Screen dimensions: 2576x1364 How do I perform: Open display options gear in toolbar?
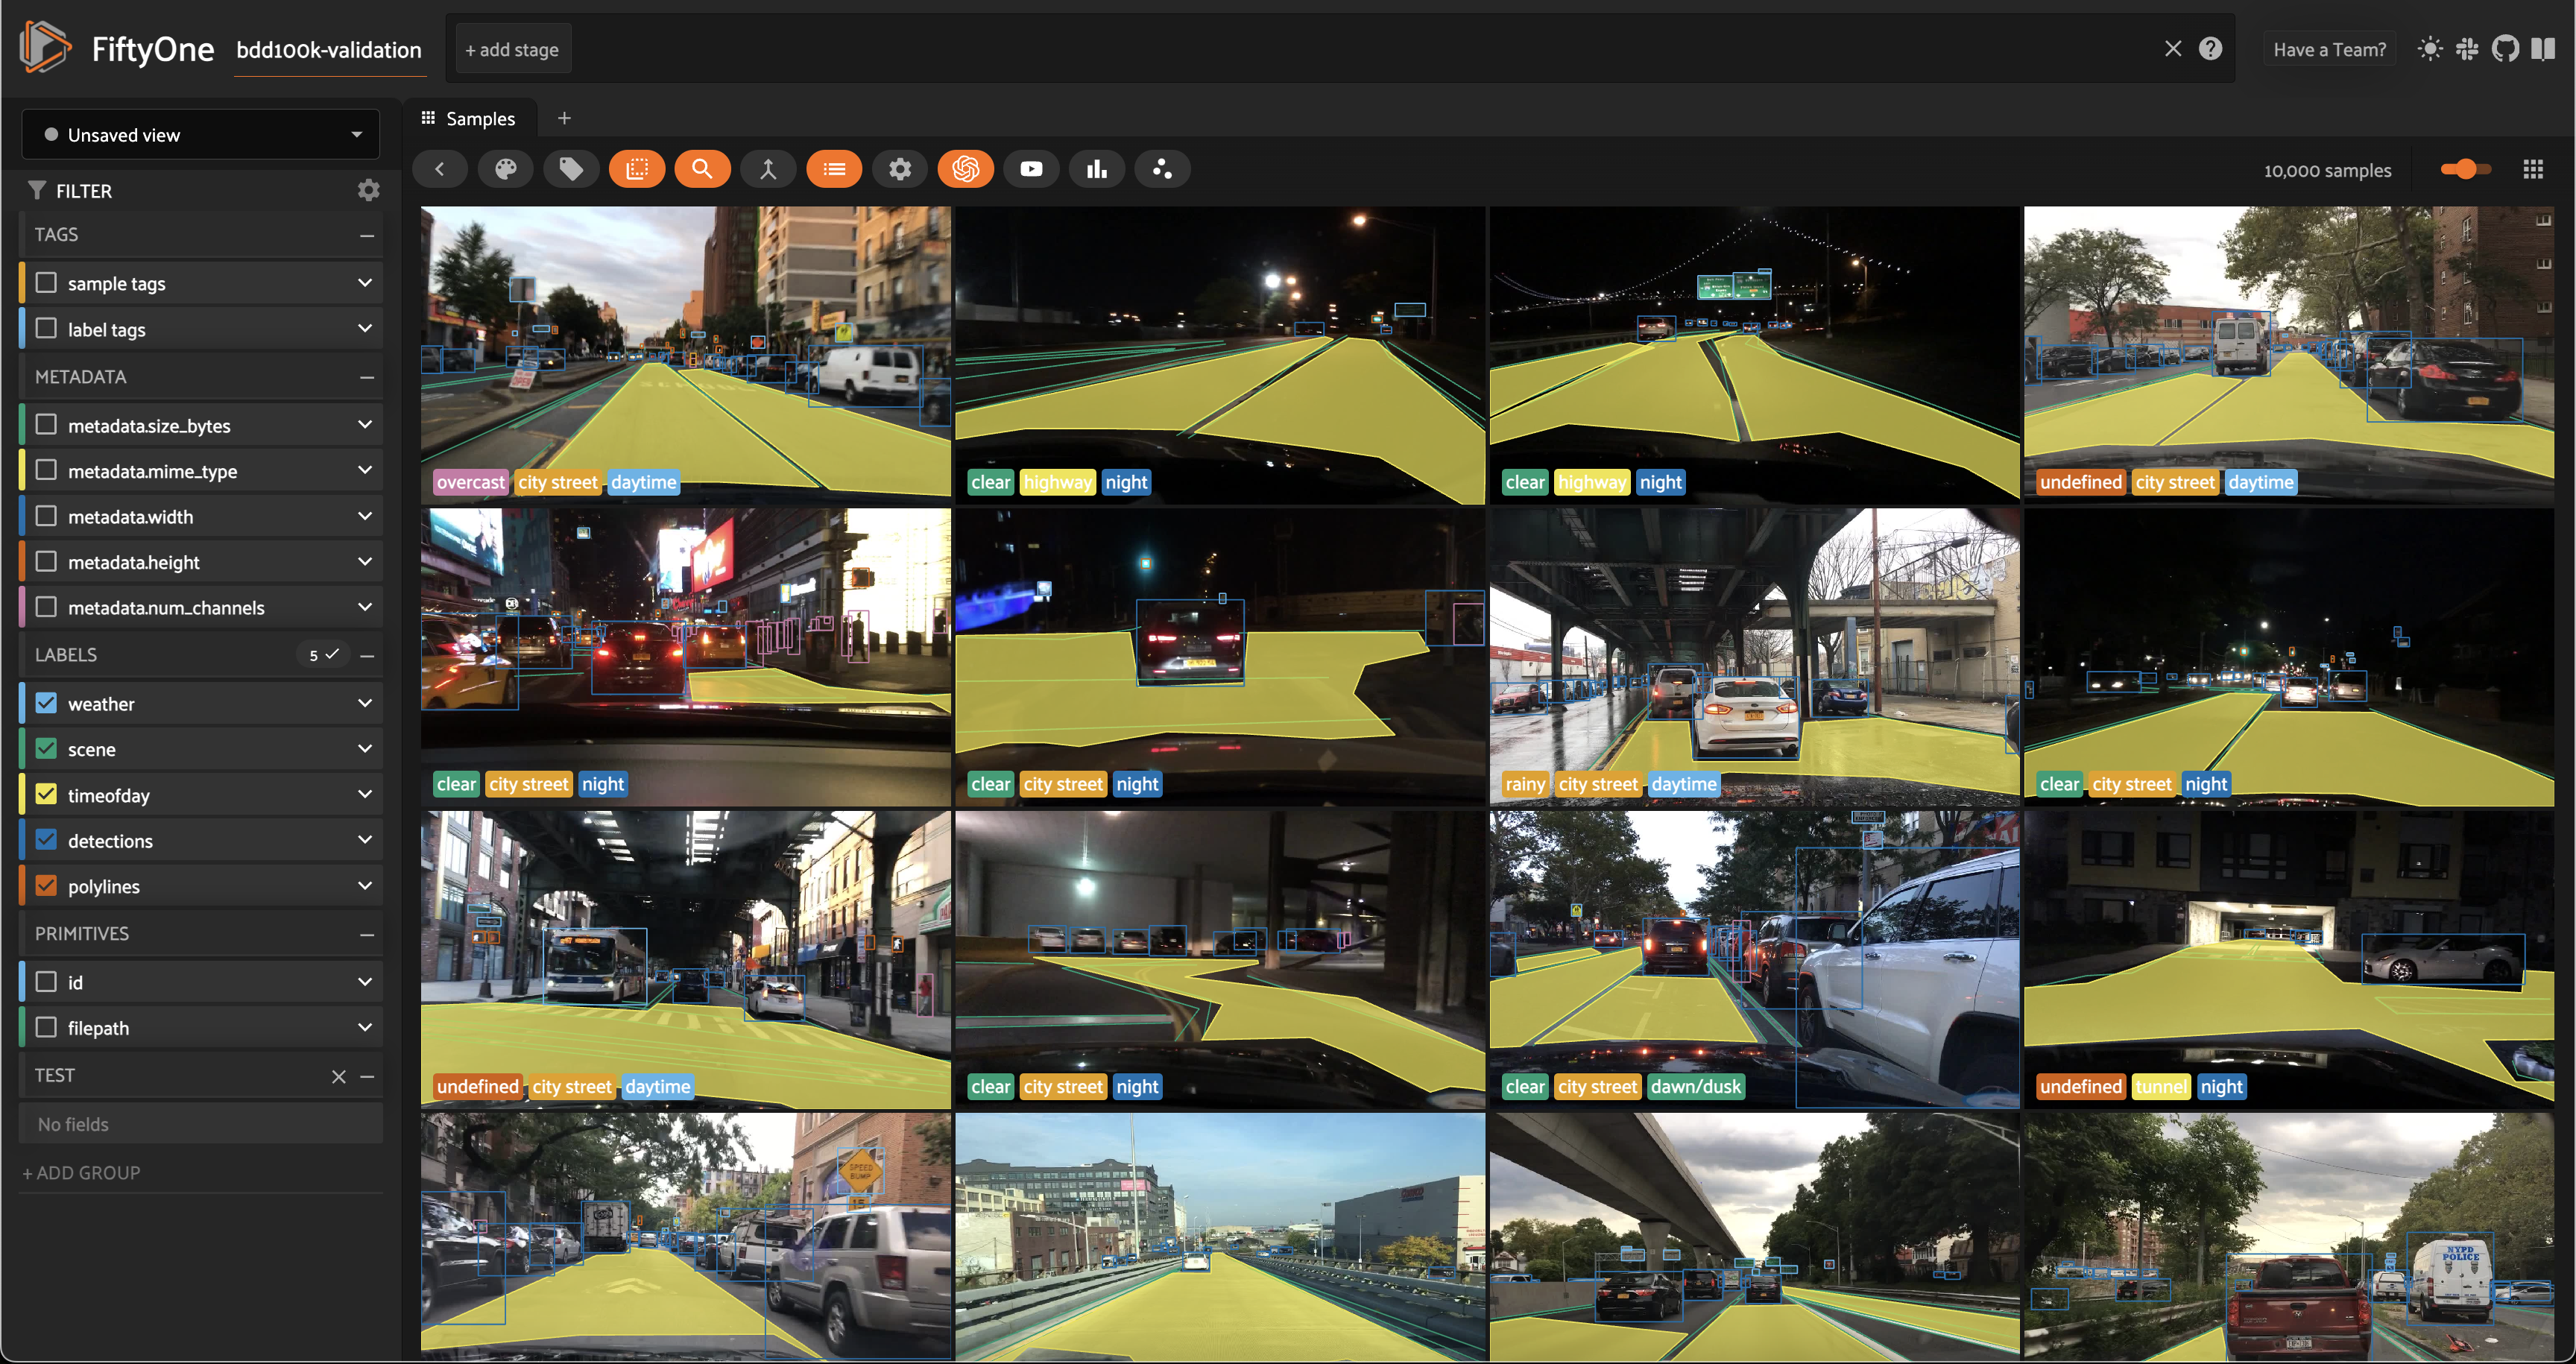point(900,169)
